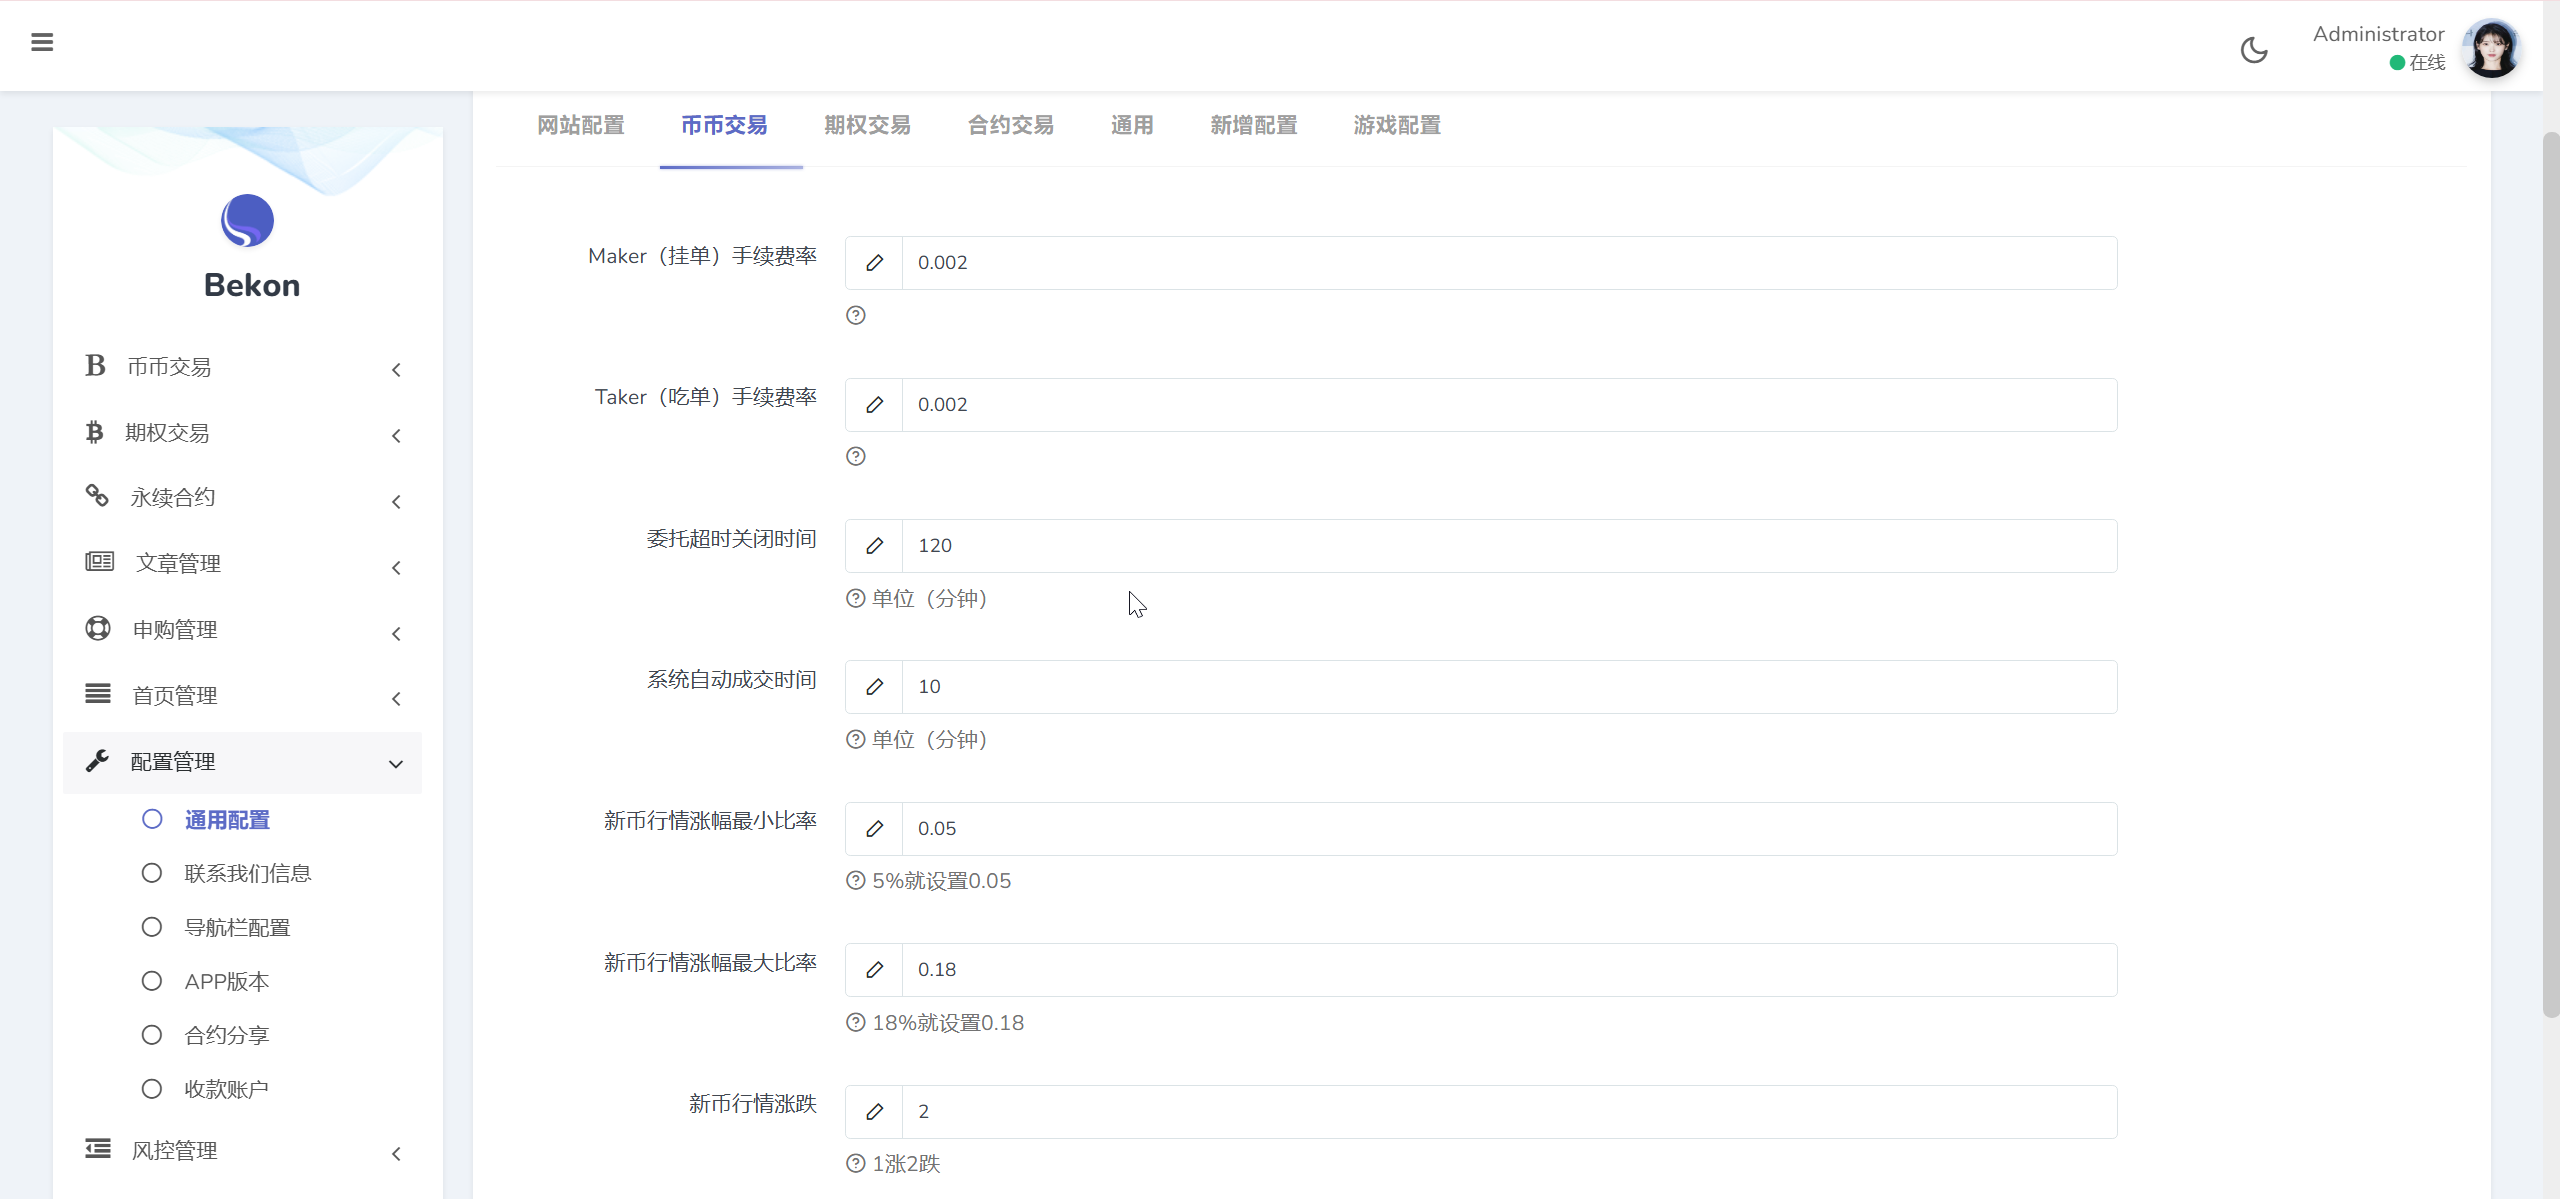Select the 通用配置 radio option

point(152,818)
